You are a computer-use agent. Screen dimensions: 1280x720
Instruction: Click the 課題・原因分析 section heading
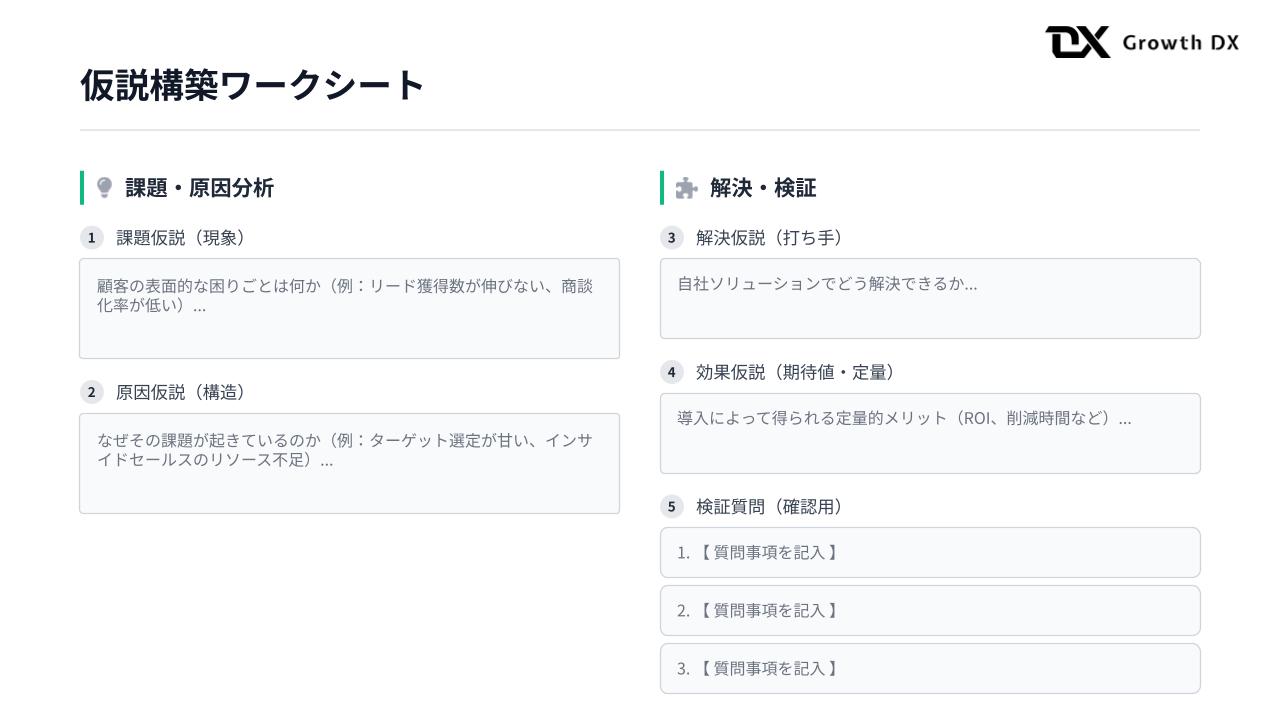(x=199, y=188)
